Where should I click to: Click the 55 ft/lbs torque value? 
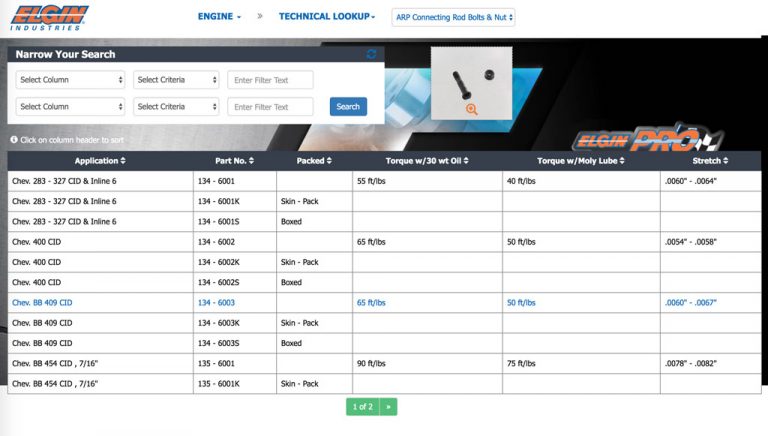click(371, 181)
